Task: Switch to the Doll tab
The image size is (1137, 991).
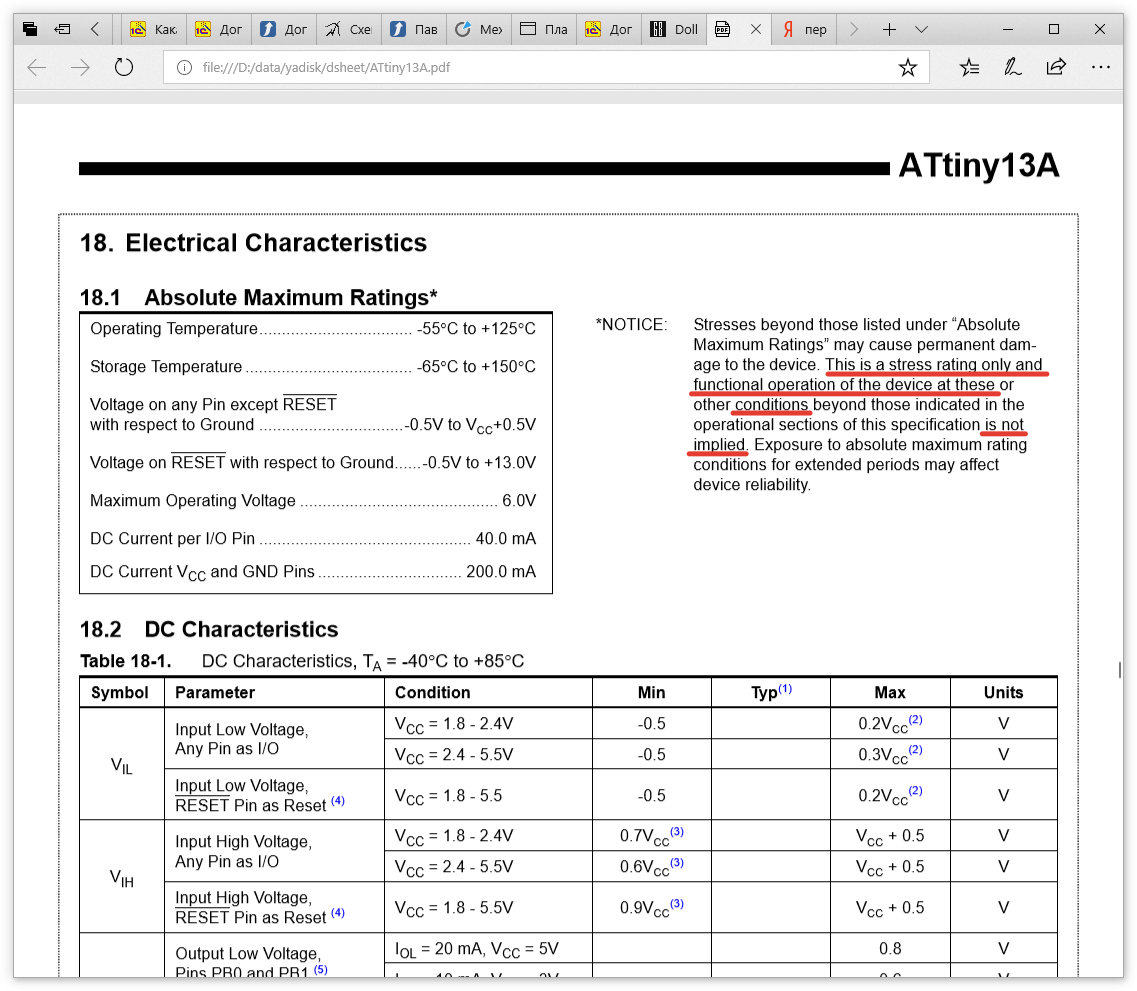Action: 674,29
